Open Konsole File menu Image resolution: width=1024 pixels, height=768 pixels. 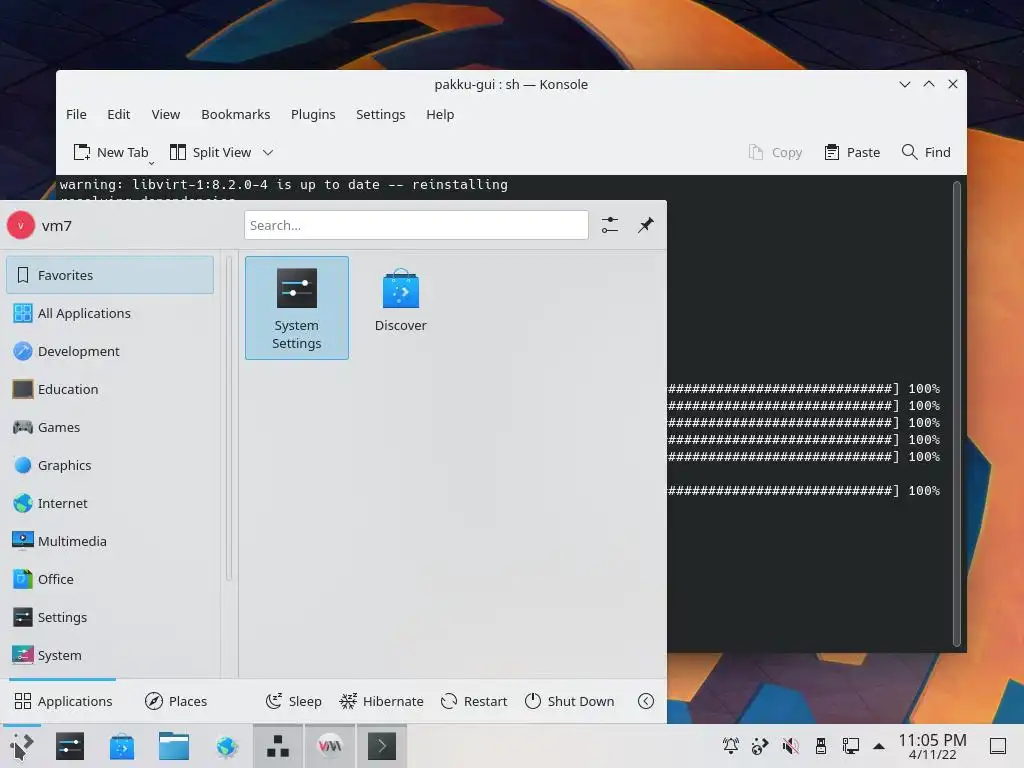(x=76, y=114)
